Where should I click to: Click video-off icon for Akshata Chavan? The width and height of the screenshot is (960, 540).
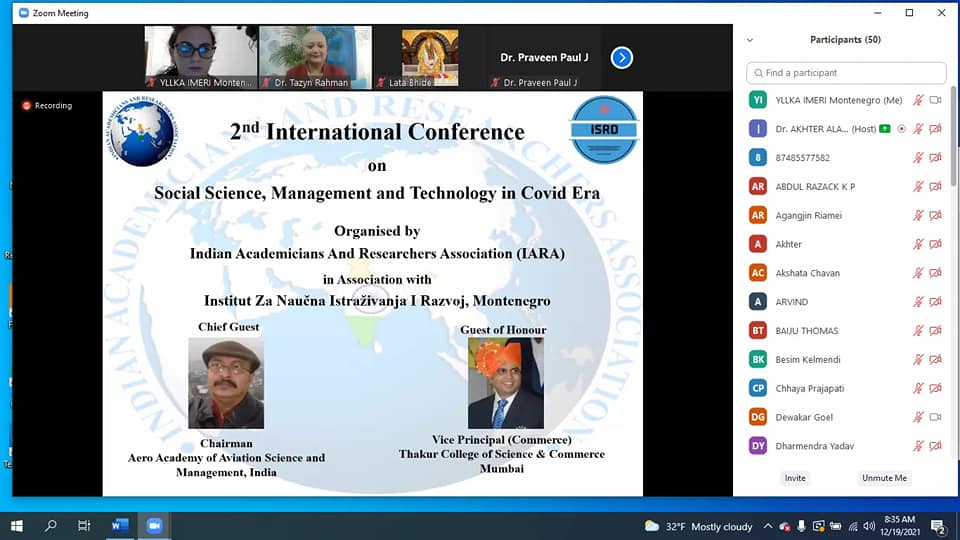936,272
